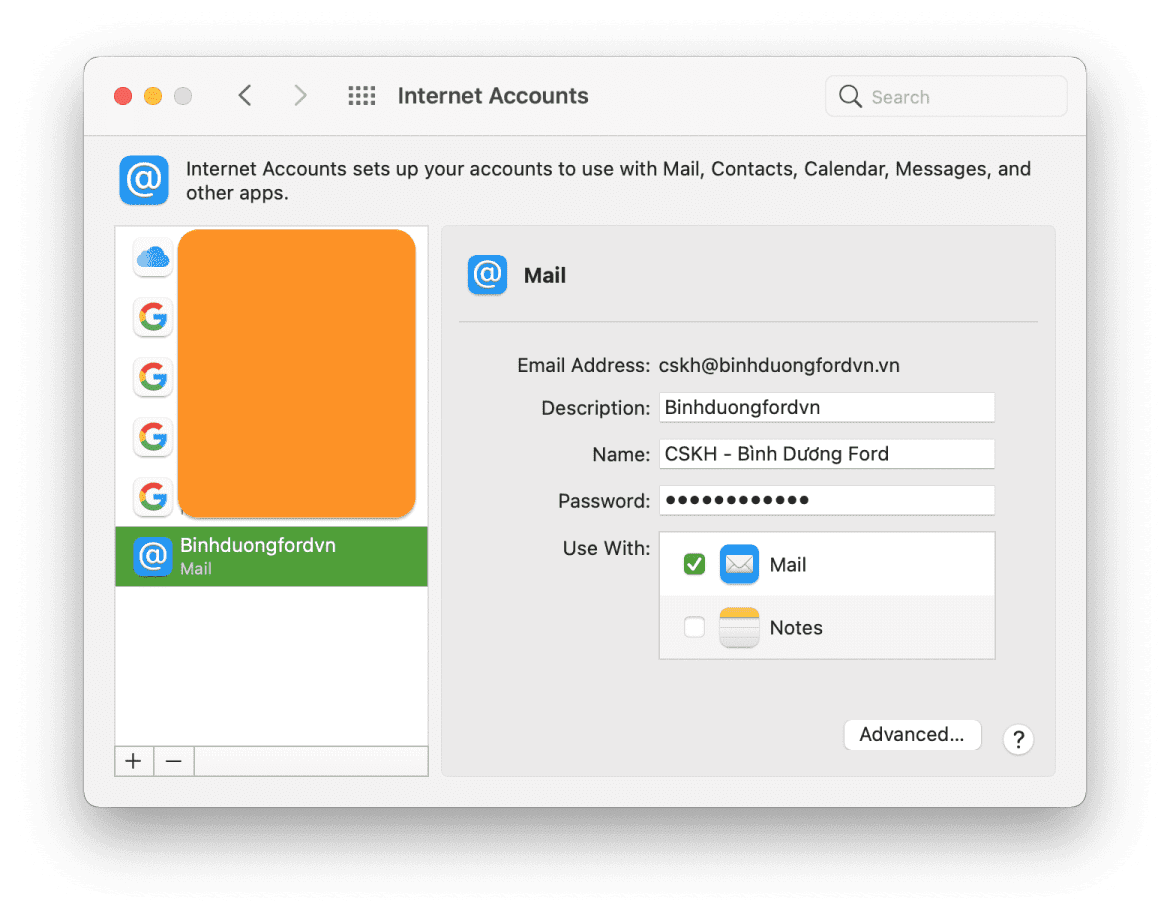Click the Notes app icon beside its checkbox
This screenshot has height=918, width=1170.
(739, 627)
